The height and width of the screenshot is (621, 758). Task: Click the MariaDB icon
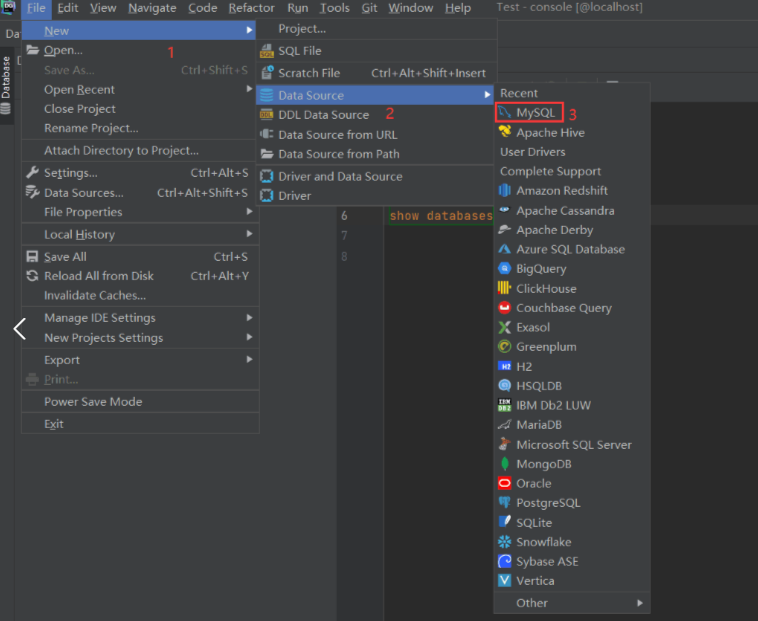(x=504, y=425)
